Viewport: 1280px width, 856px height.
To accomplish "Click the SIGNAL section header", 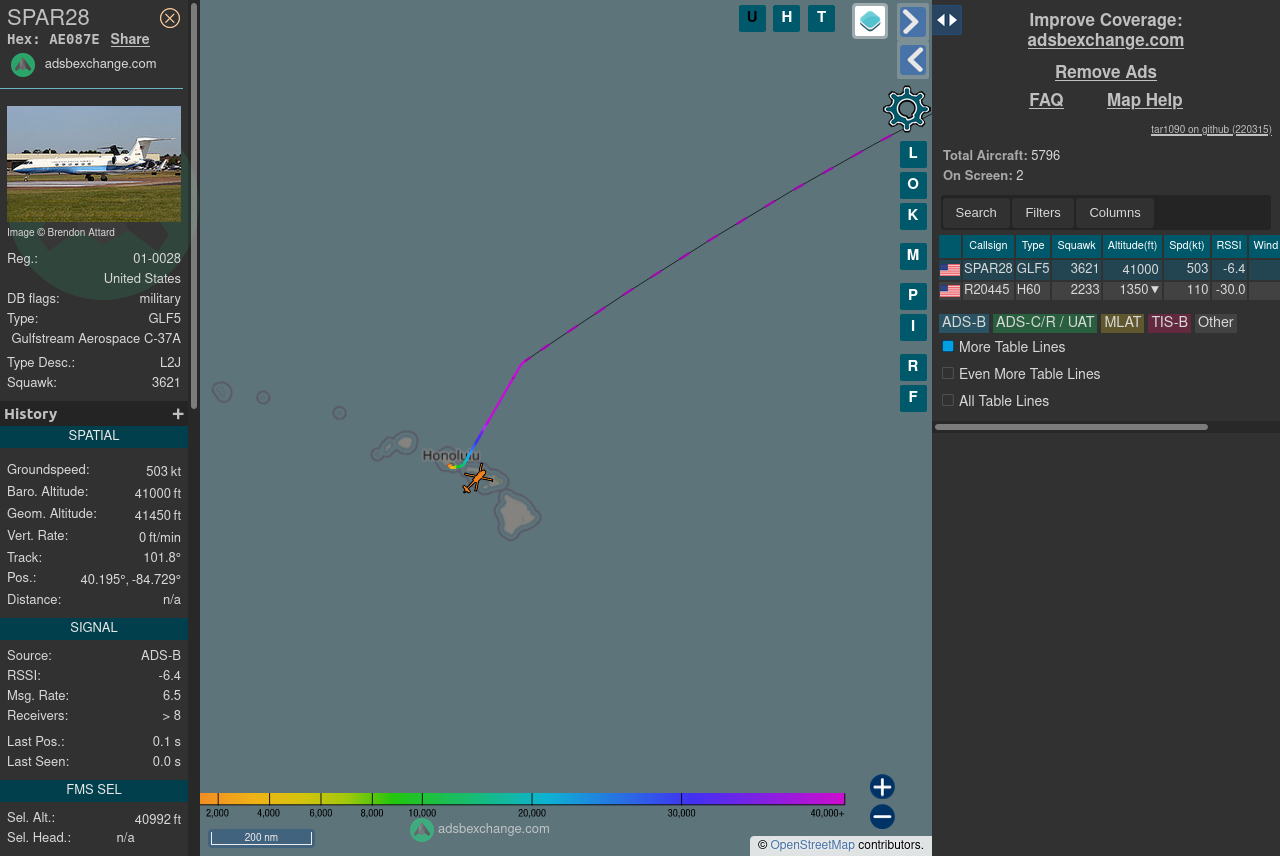I will [x=94, y=628].
